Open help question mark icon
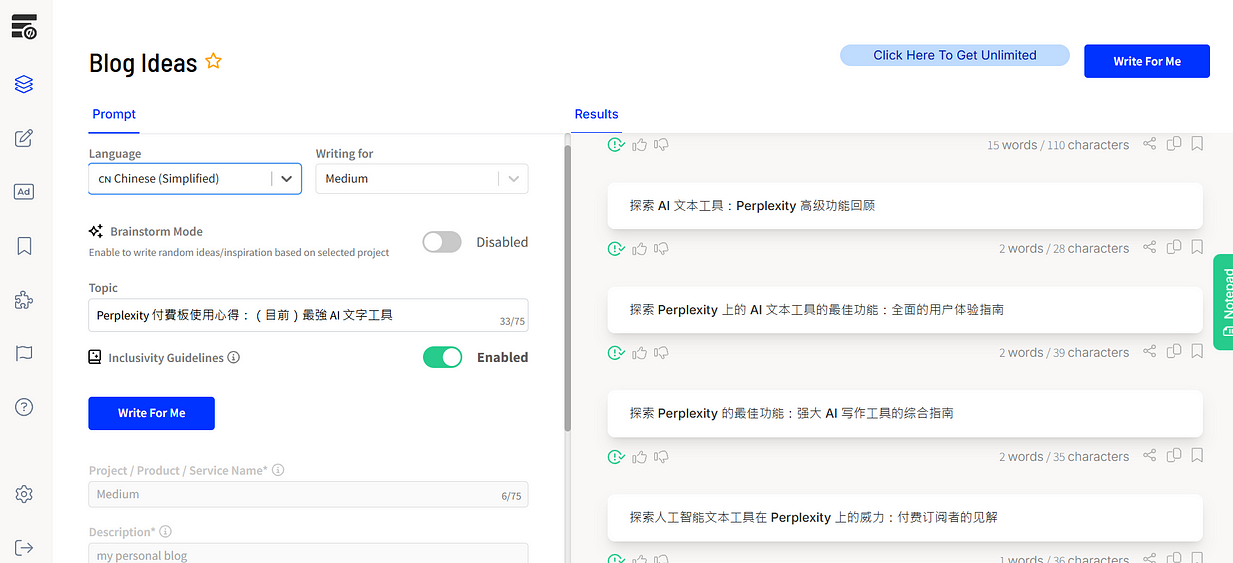 pyautogui.click(x=24, y=407)
